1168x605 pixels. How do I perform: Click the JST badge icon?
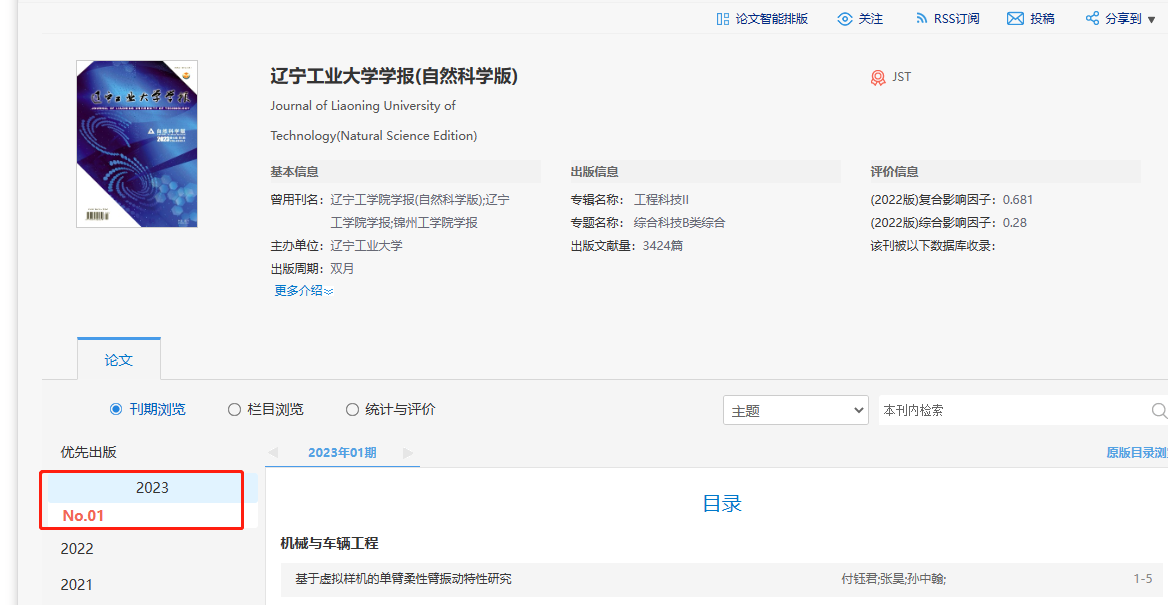tap(878, 77)
